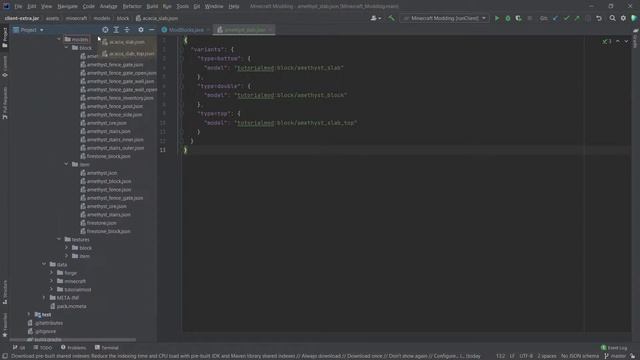Select pack.mcmeta file in tree
Image resolution: width=640 pixels, height=360 pixels.
point(68,306)
